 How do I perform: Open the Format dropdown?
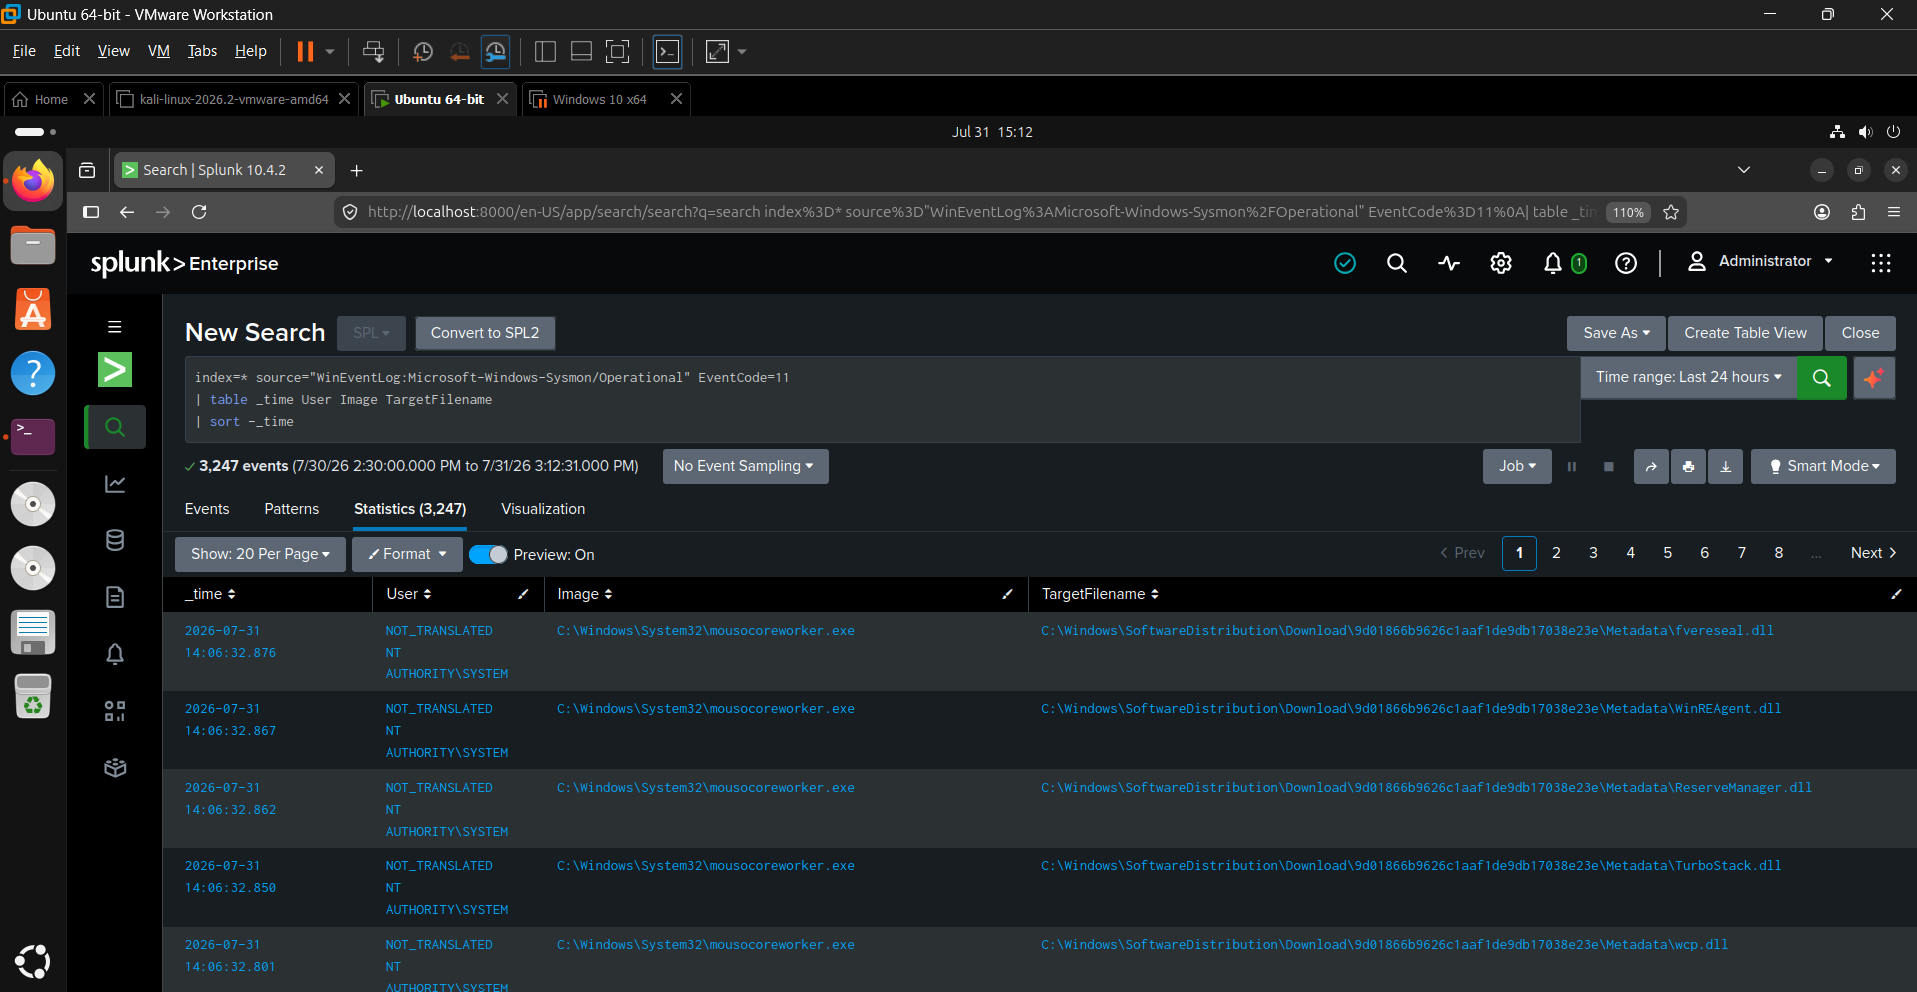click(407, 554)
